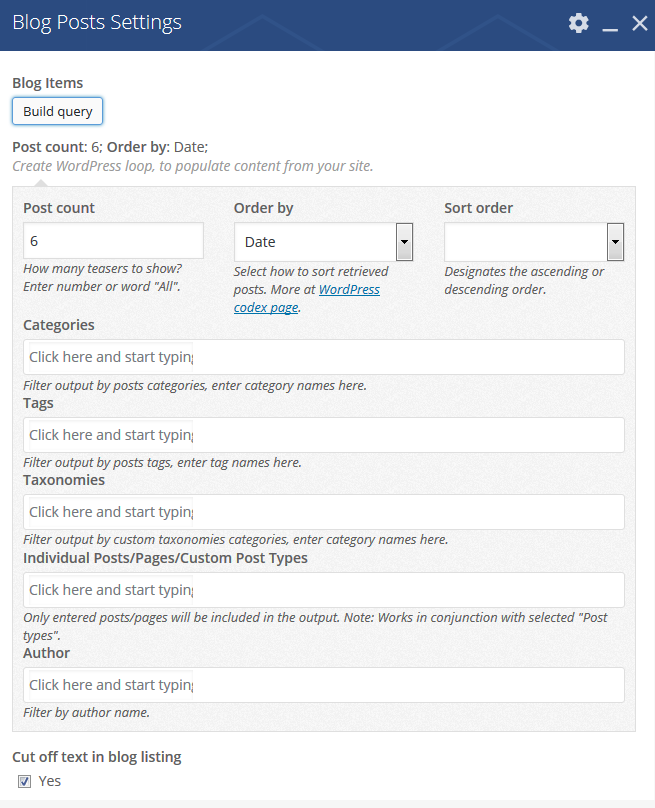Toggle the Cut off text Yes checkbox
The height and width of the screenshot is (808, 655).
(x=24, y=781)
